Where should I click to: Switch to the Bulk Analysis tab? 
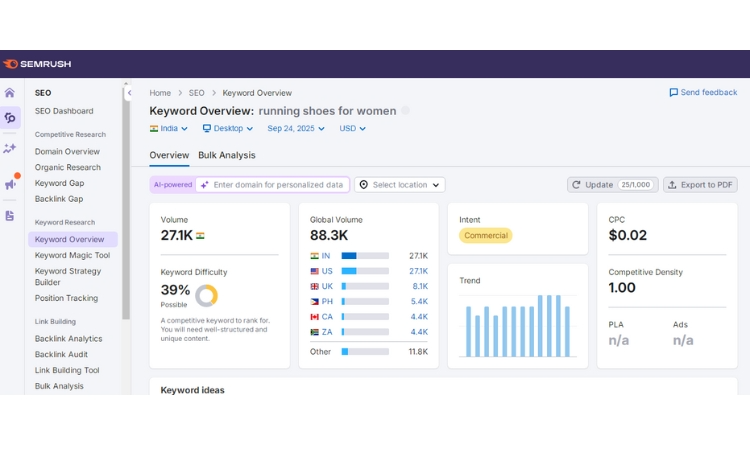coord(226,155)
